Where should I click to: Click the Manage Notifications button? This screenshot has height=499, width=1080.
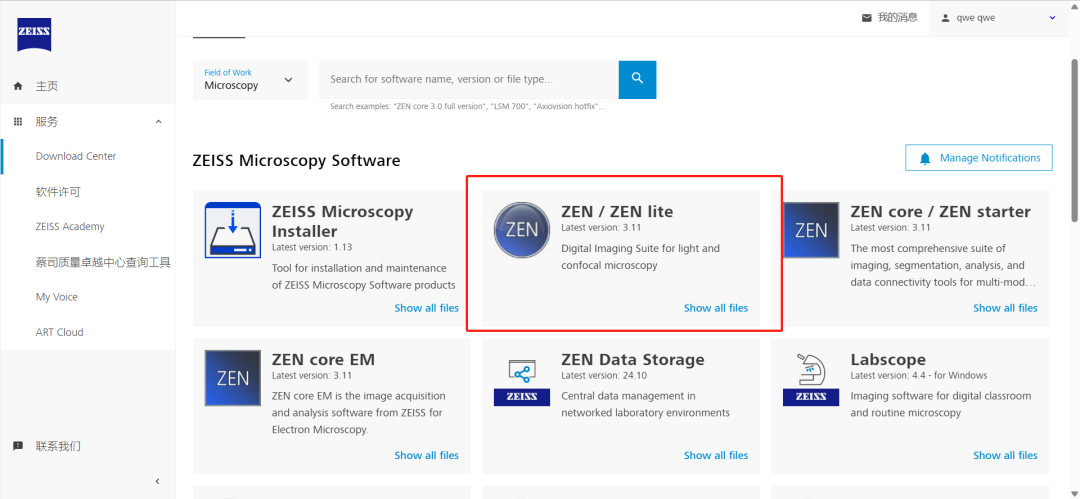click(979, 158)
